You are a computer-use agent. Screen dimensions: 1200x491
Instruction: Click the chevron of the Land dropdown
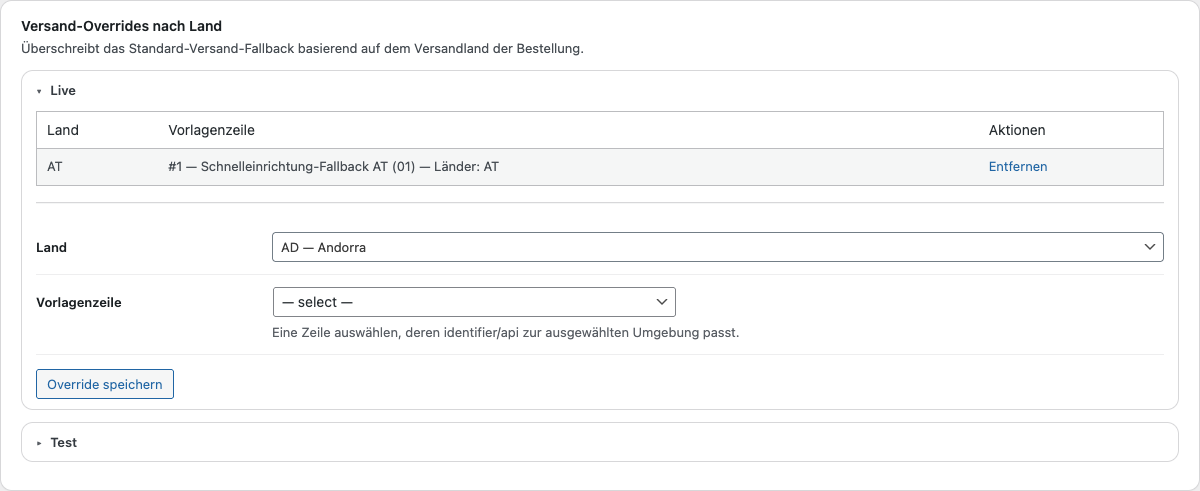(1149, 247)
